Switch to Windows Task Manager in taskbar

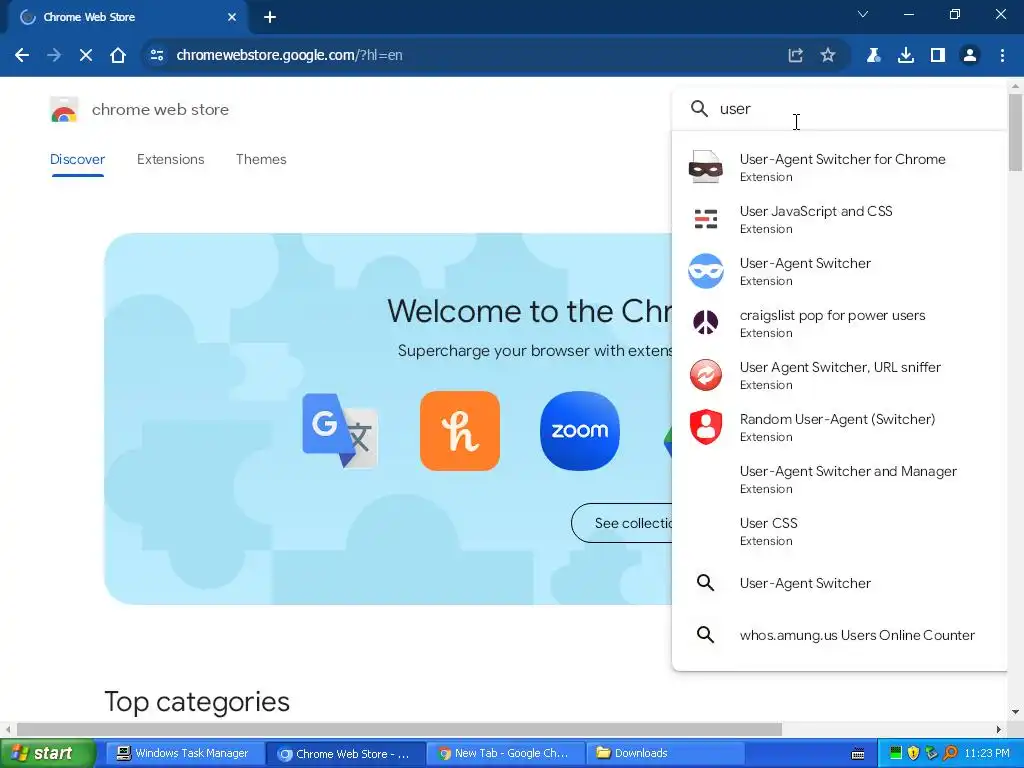184,754
